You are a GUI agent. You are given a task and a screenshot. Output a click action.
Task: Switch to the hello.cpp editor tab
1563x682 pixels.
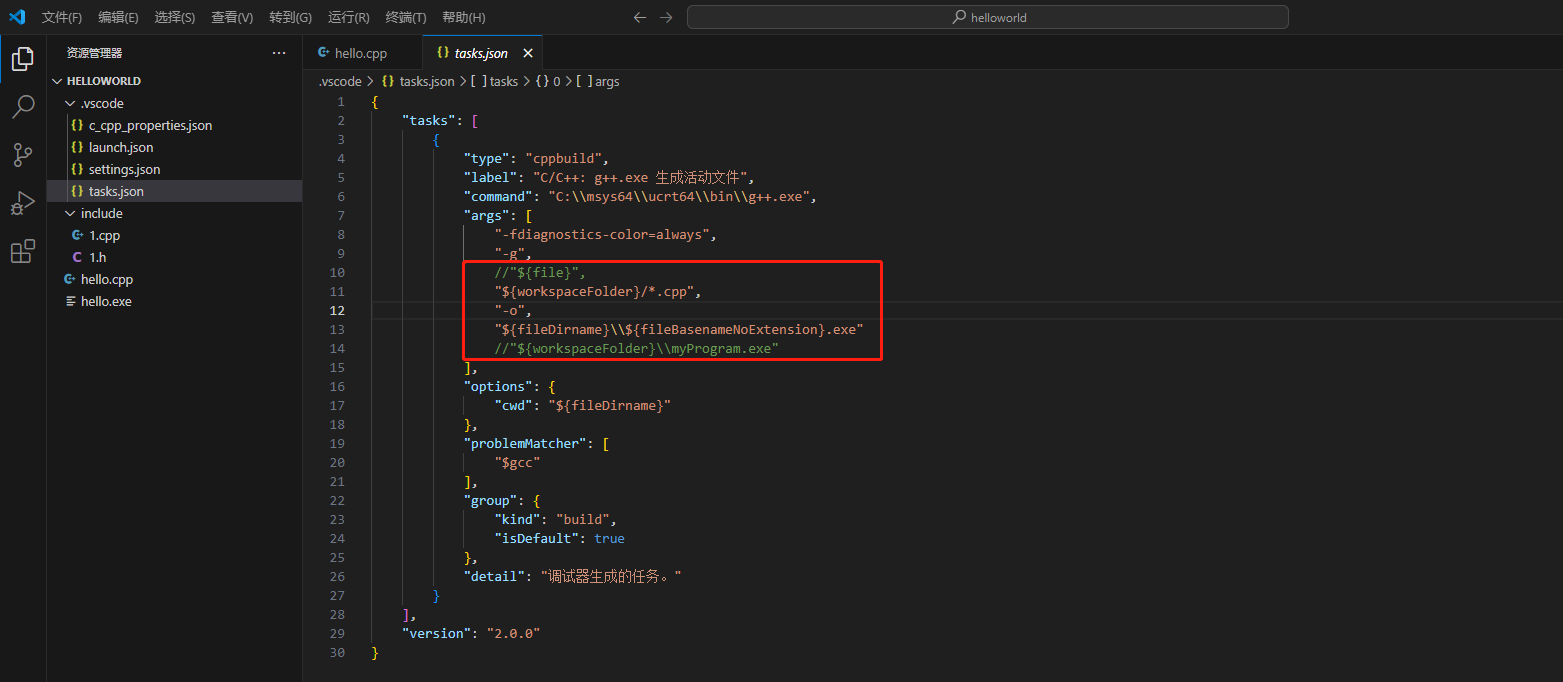(361, 53)
